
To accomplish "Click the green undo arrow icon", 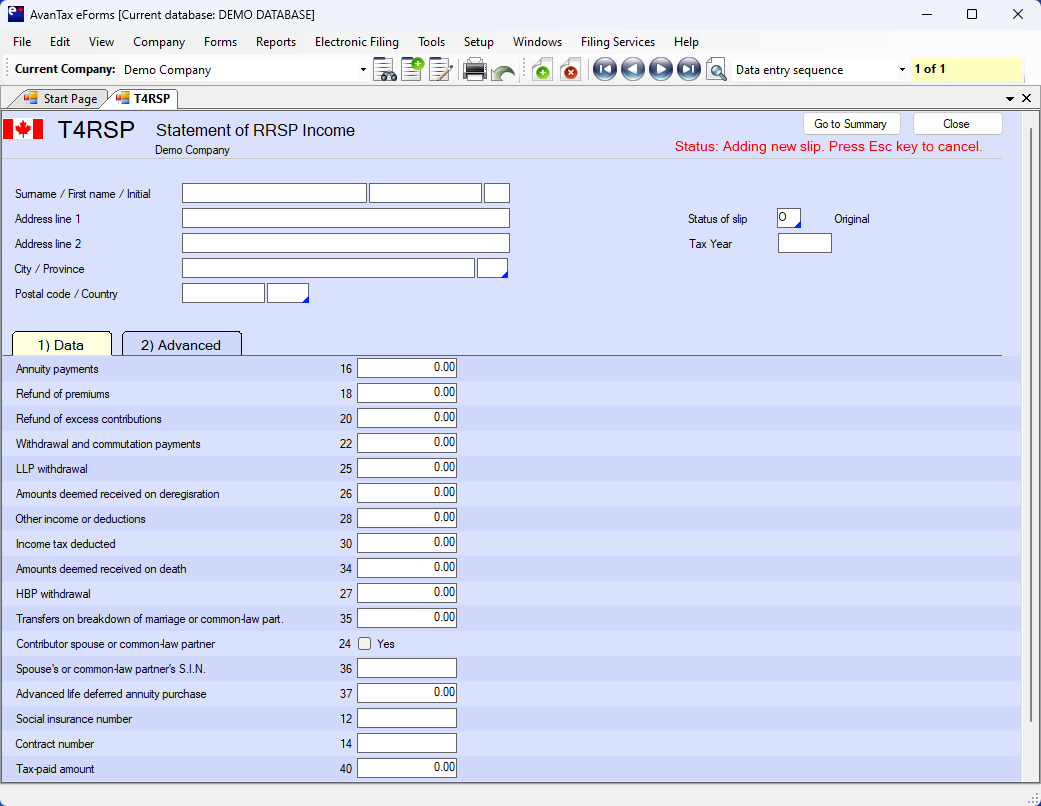I will click(x=503, y=72).
